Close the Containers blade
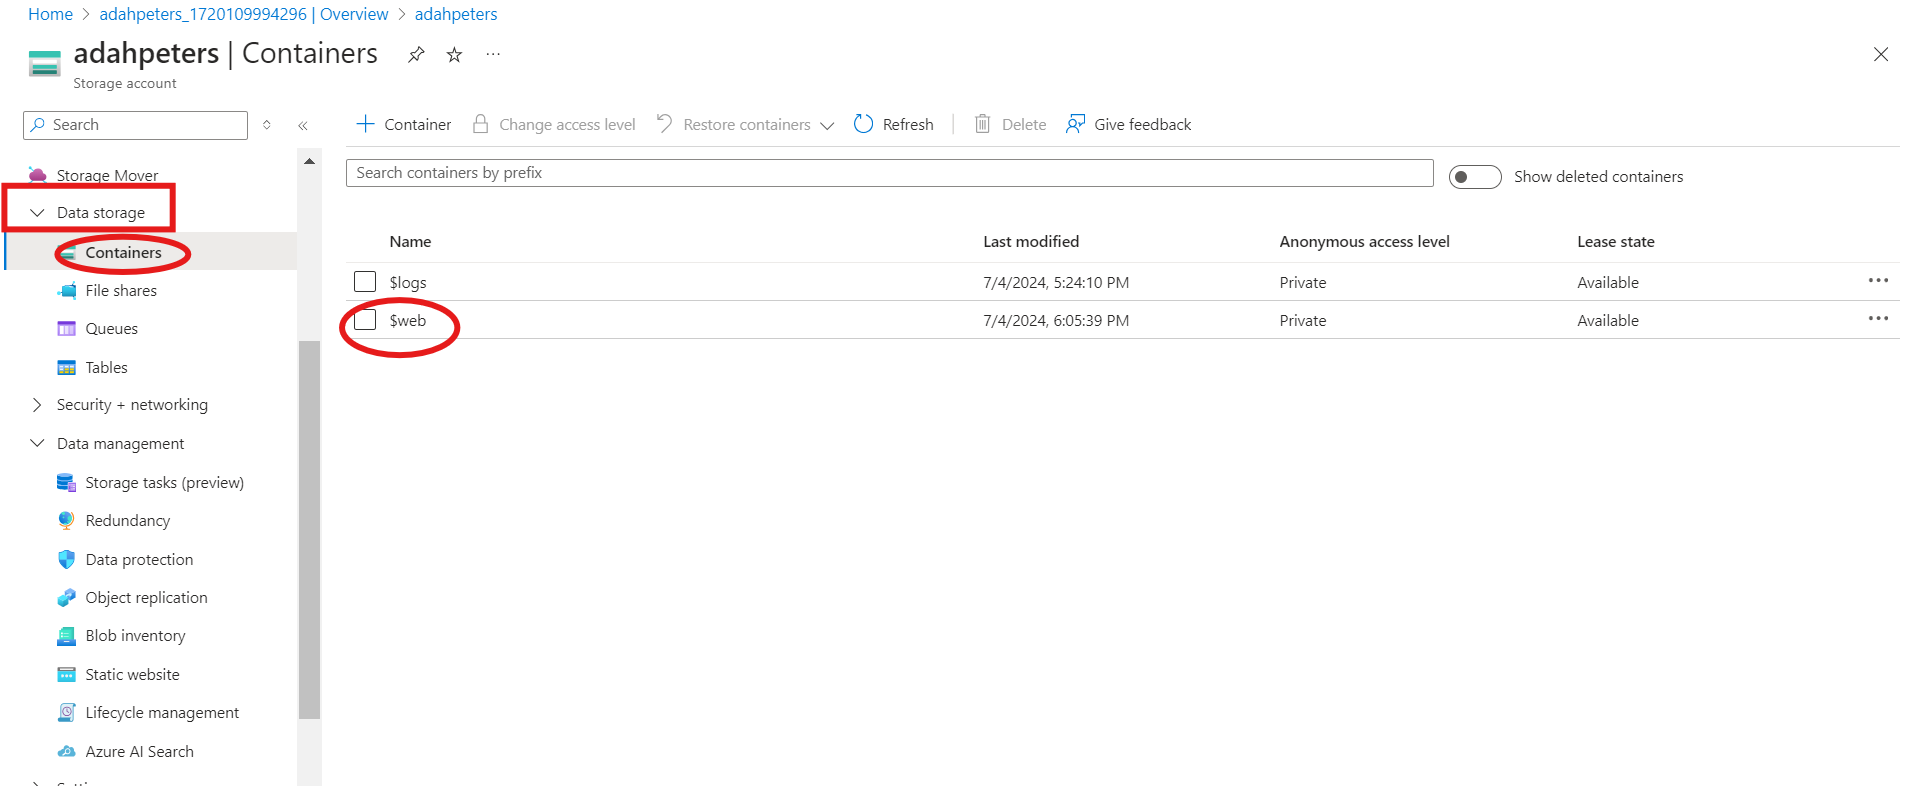This screenshot has height=786, width=1924. click(x=1881, y=55)
